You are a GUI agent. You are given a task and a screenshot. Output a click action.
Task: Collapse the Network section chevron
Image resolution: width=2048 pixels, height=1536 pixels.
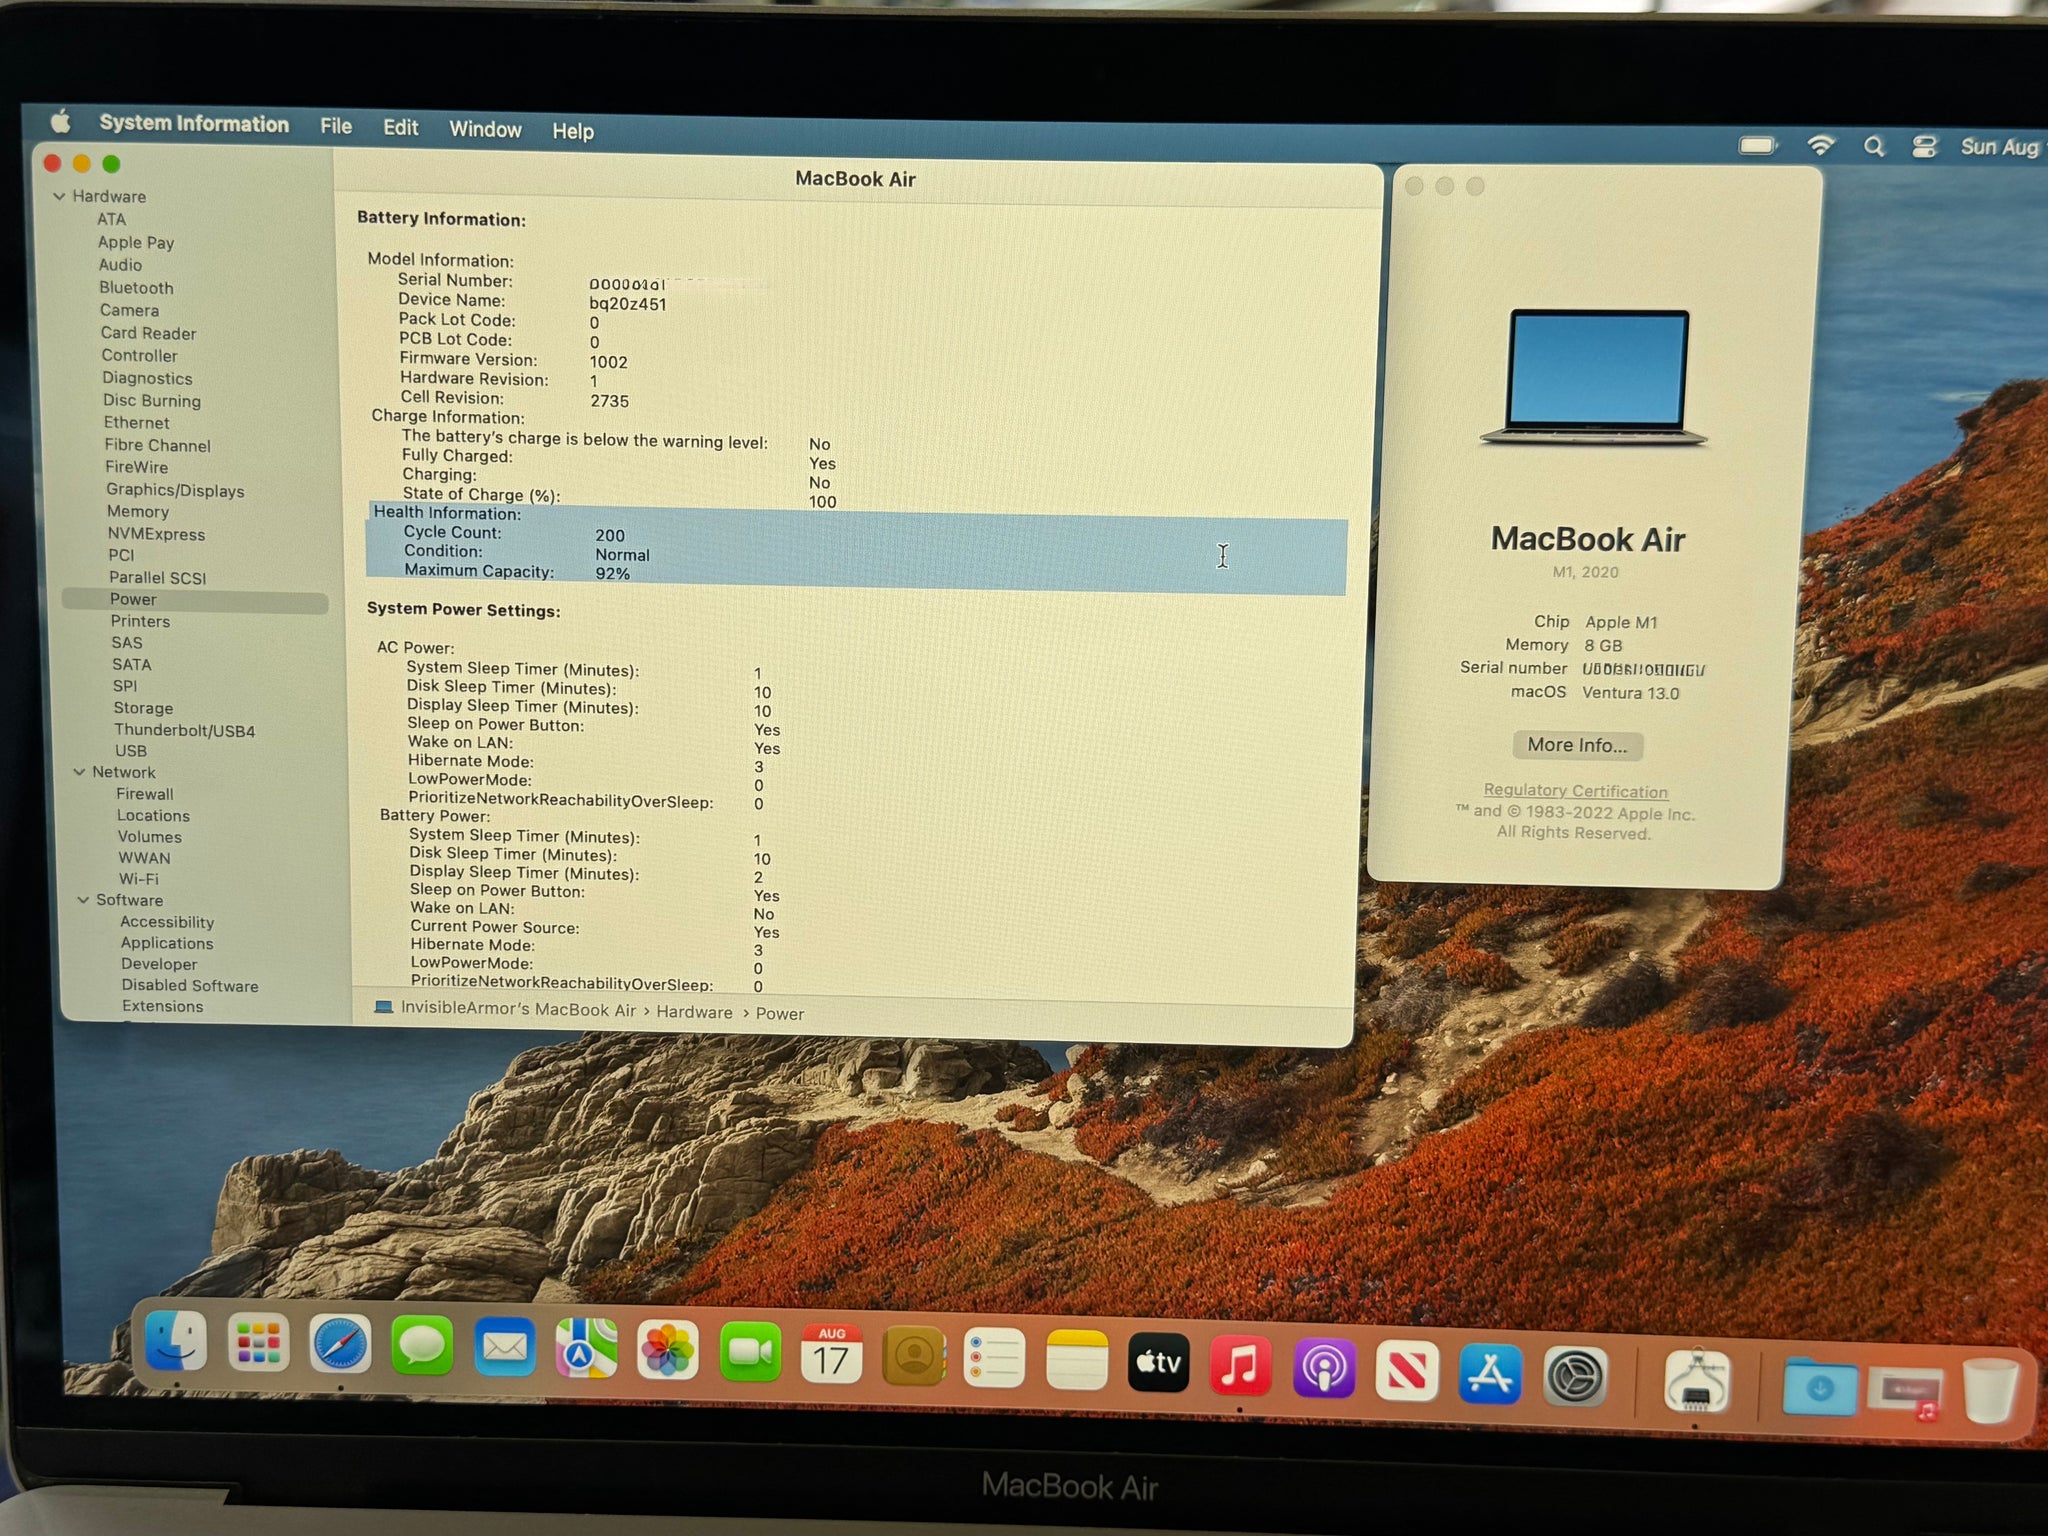point(79,772)
